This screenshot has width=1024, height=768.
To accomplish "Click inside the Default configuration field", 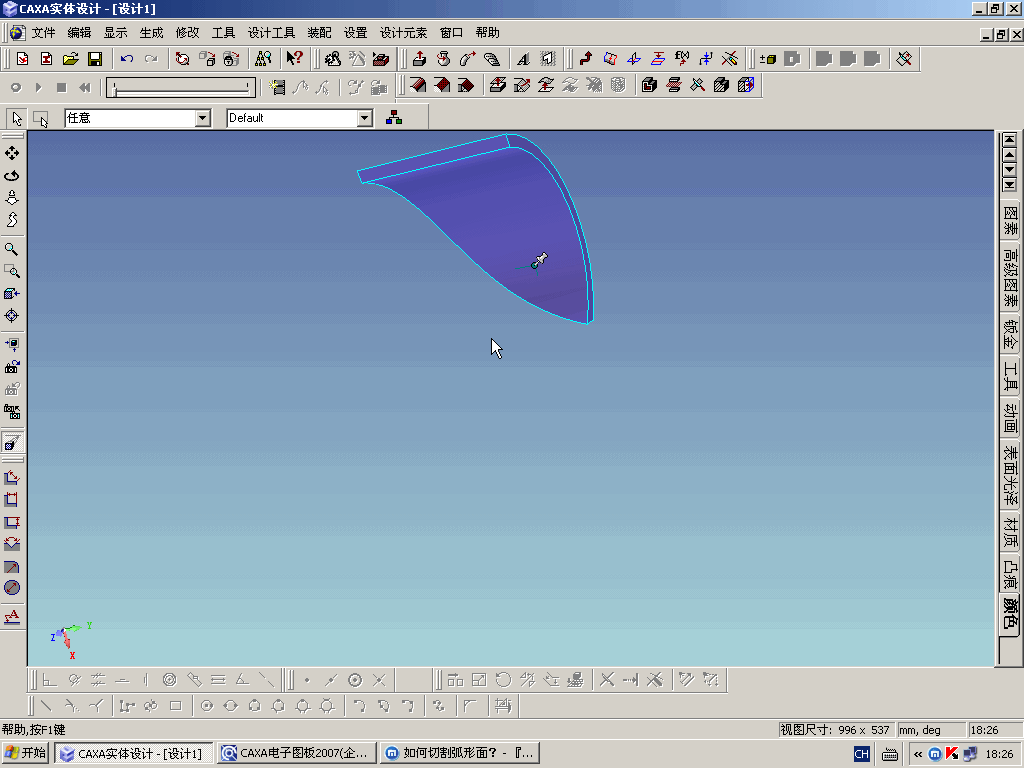I will 292,118.
